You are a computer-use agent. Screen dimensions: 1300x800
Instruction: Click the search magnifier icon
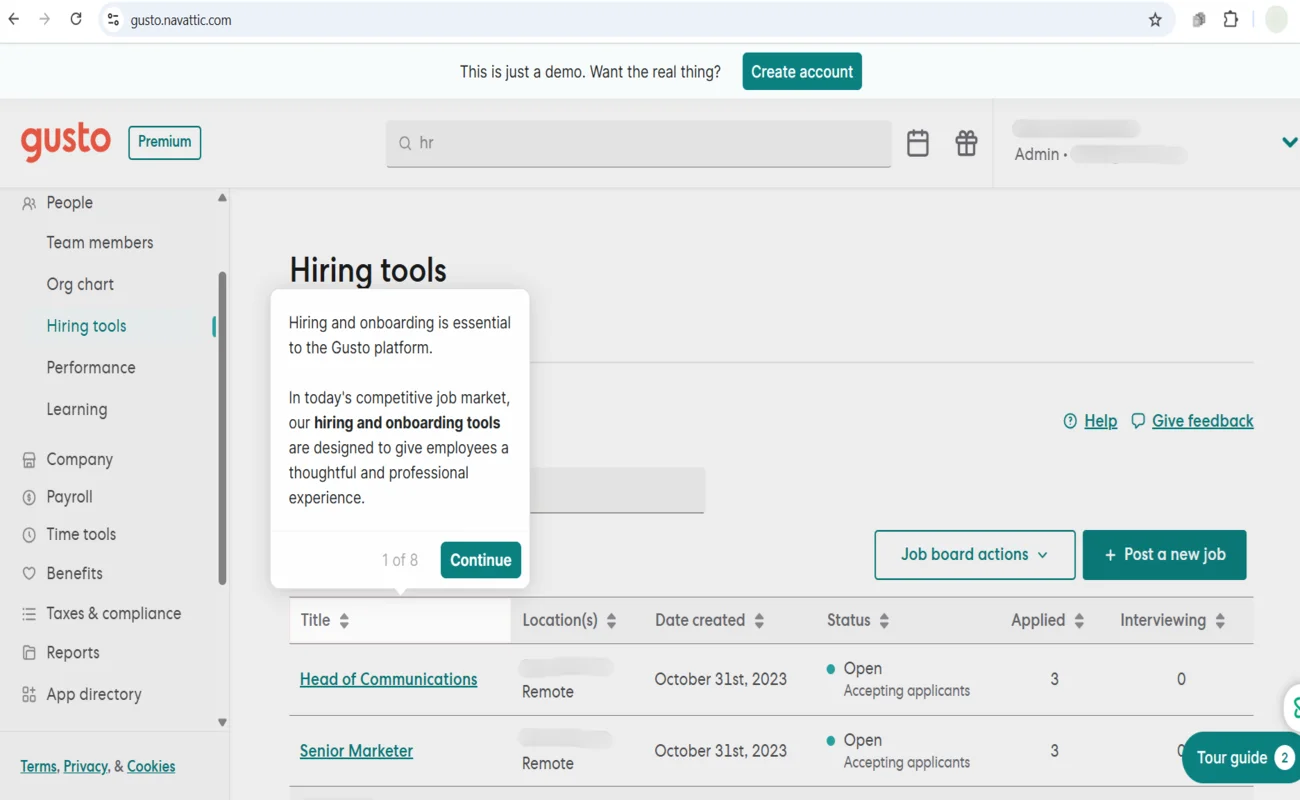point(405,144)
